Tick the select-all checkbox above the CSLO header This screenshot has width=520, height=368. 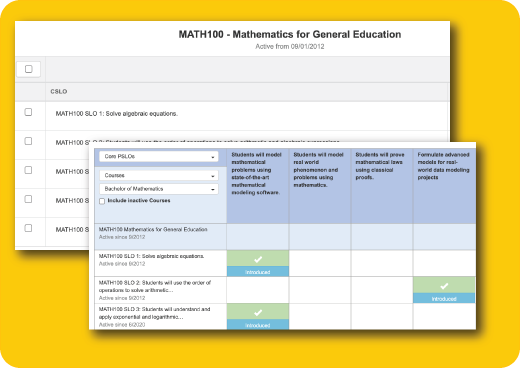[x=29, y=69]
